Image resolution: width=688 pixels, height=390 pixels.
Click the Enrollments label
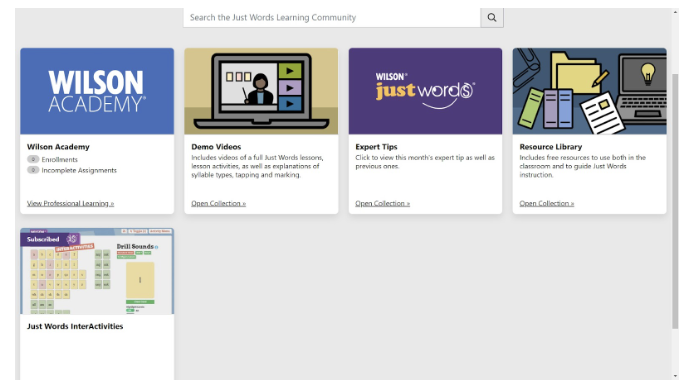[x=60, y=160]
